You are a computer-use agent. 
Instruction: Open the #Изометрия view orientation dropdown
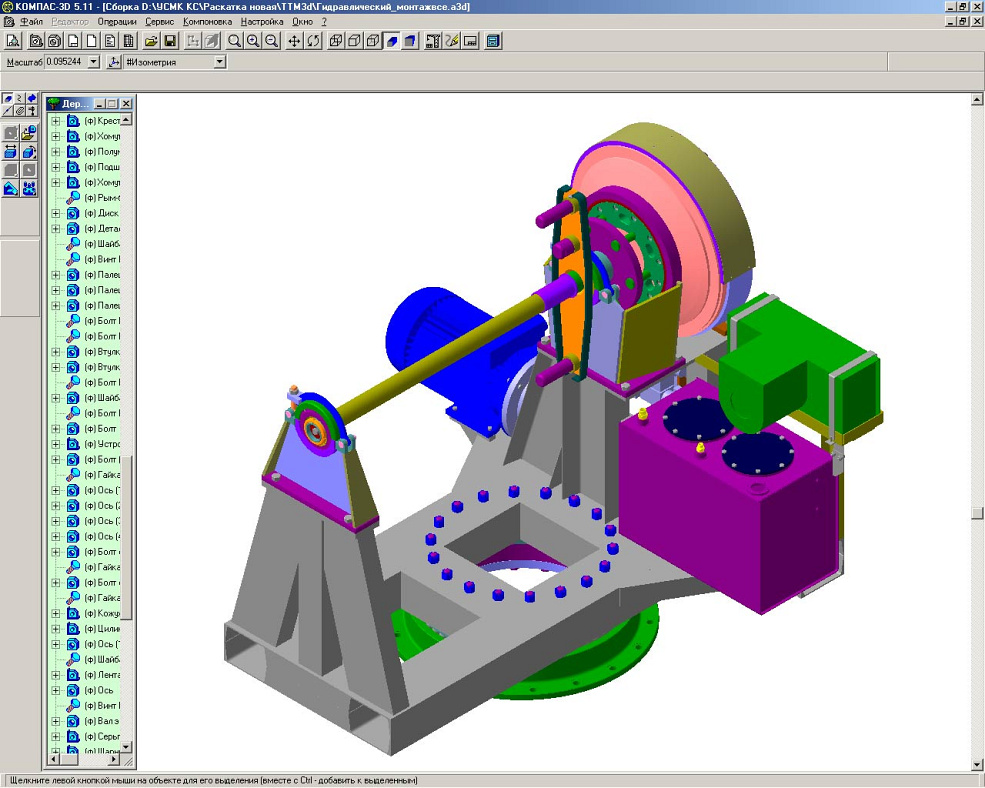point(220,62)
